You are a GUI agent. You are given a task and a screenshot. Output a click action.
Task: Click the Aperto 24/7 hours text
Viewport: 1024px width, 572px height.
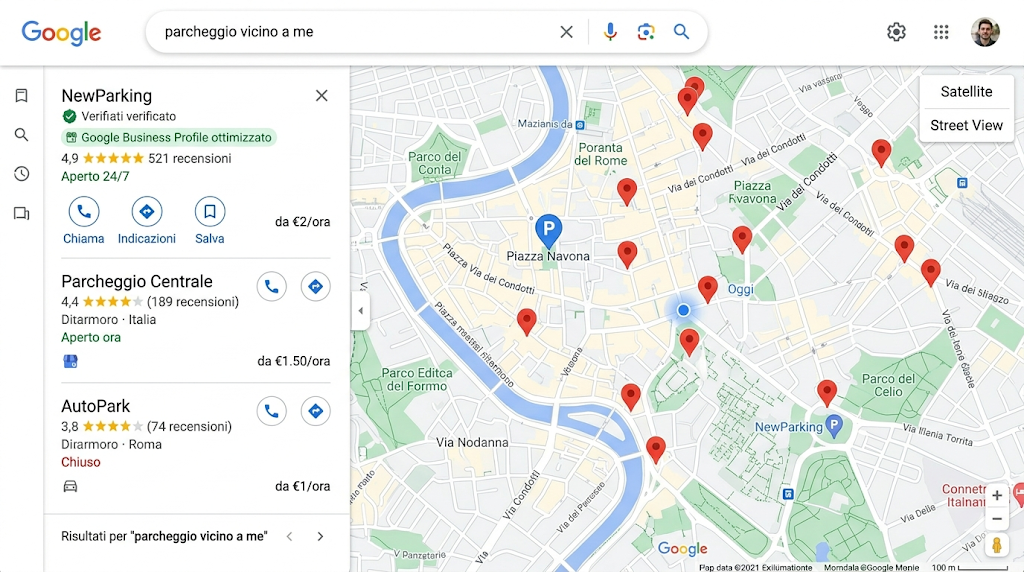tap(95, 176)
